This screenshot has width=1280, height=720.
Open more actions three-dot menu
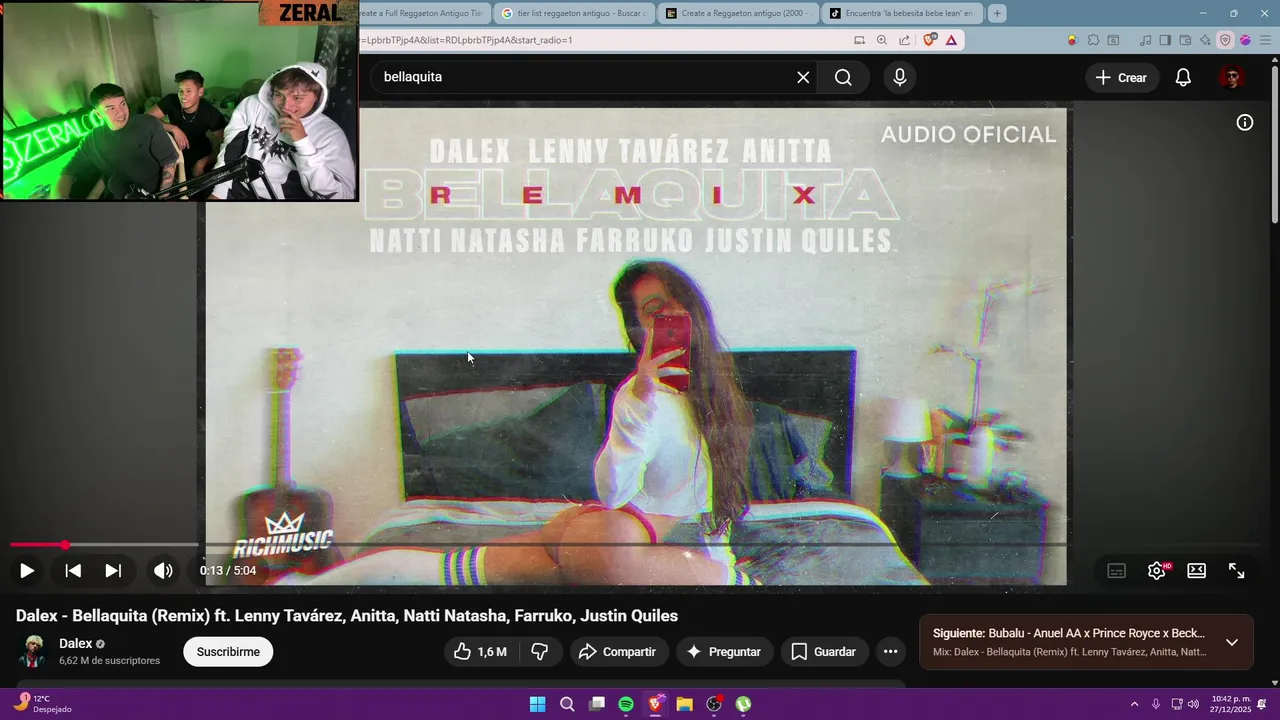891,652
